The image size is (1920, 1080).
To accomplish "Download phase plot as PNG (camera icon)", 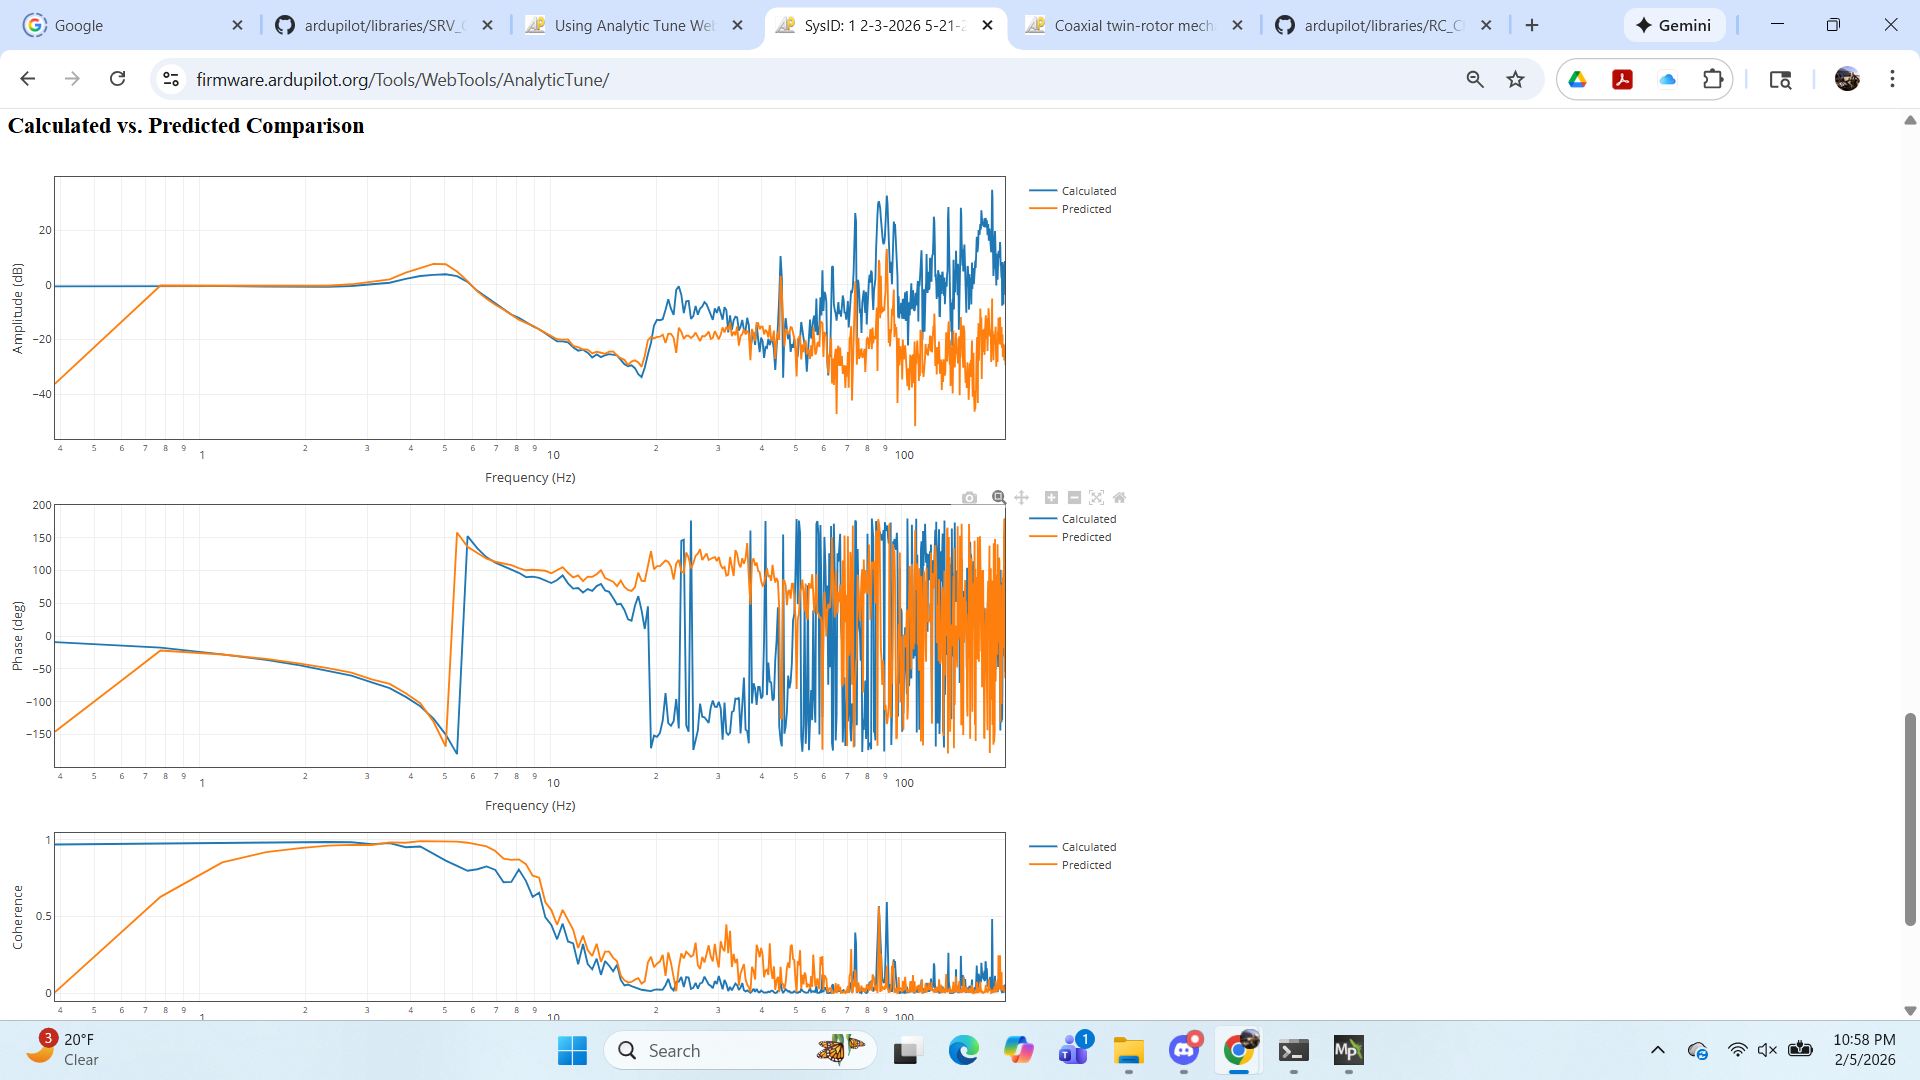I will (969, 498).
